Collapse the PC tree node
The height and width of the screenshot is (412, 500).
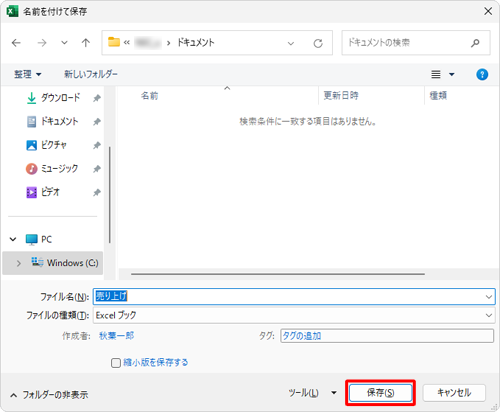(13, 239)
